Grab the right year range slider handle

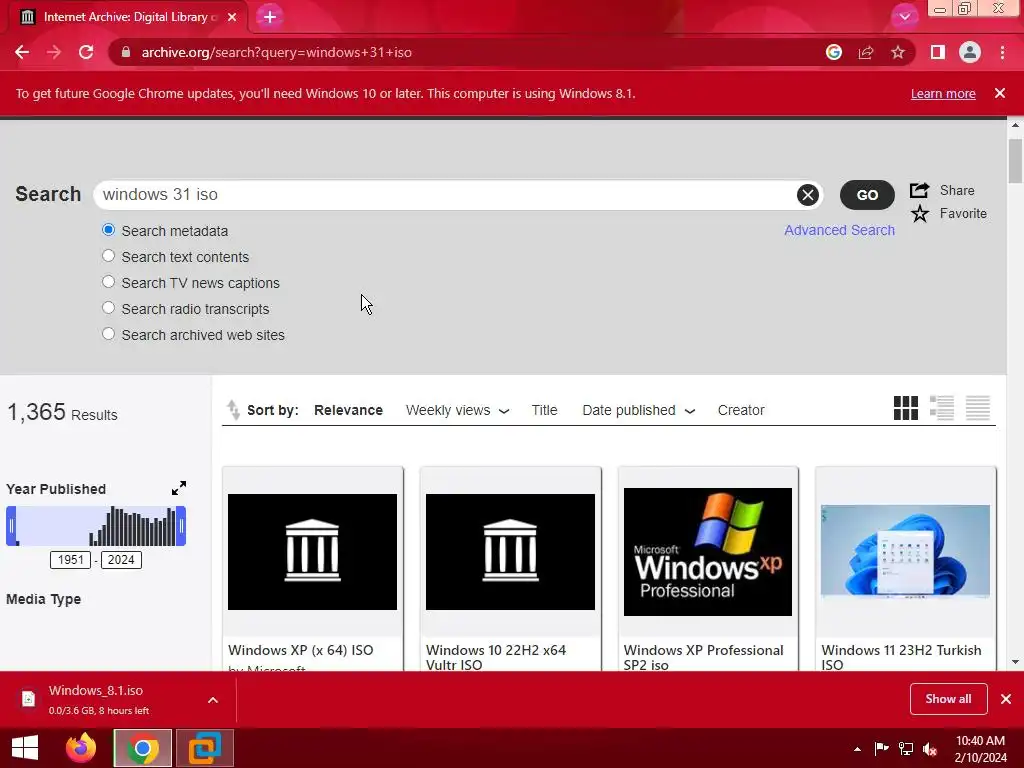[x=181, y=526]
